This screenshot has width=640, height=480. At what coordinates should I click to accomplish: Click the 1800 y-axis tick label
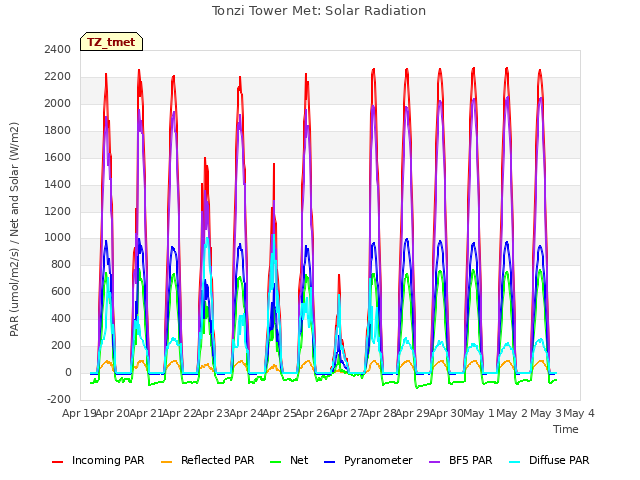click(x=58, y=130)
